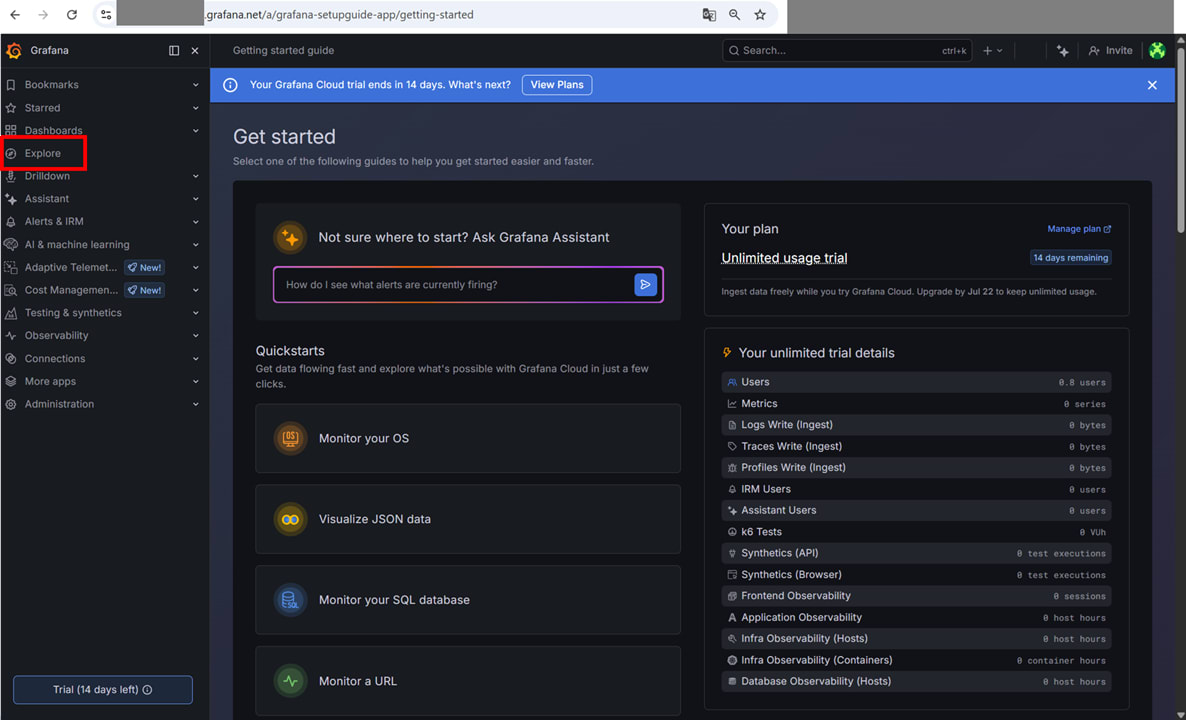
Task: Click the 14 days remaining badge
Action: 1070,258
